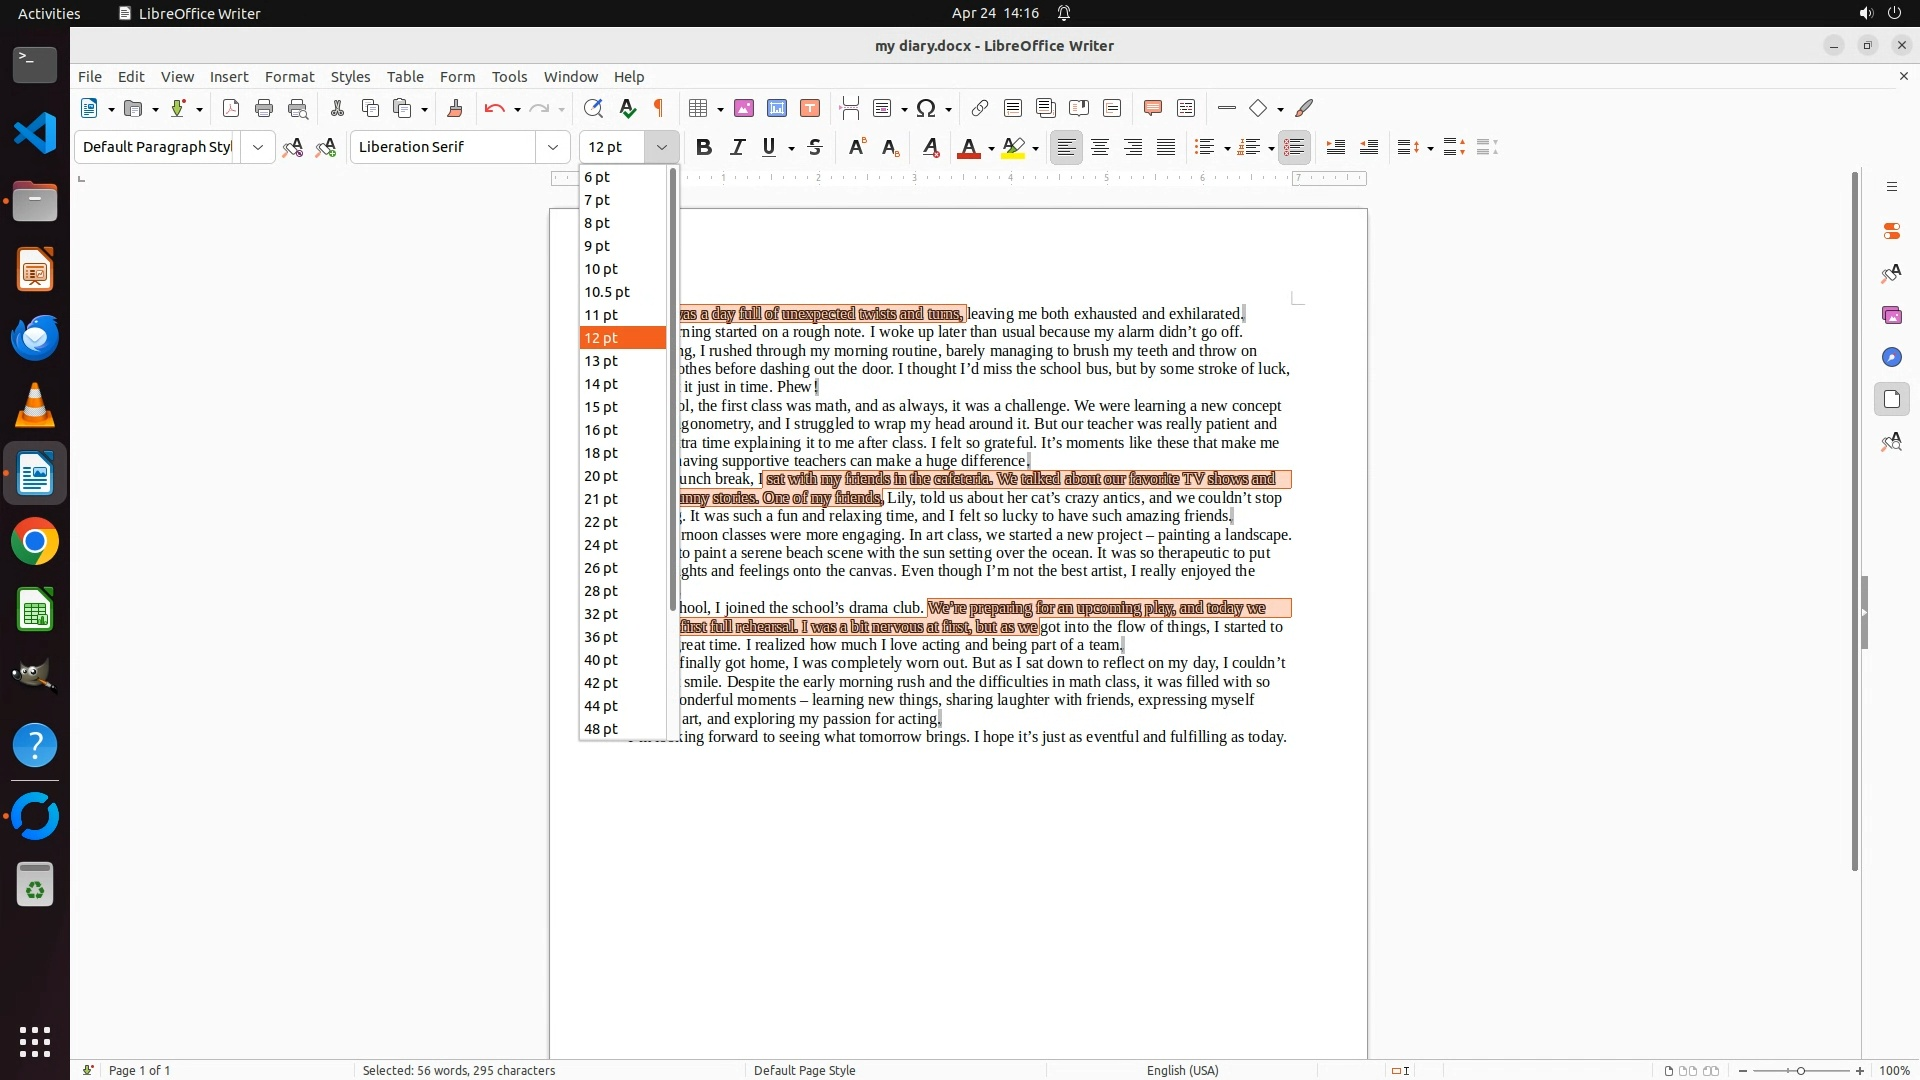Click the Clone Formatting paintbrush icon

pos(455,108)
